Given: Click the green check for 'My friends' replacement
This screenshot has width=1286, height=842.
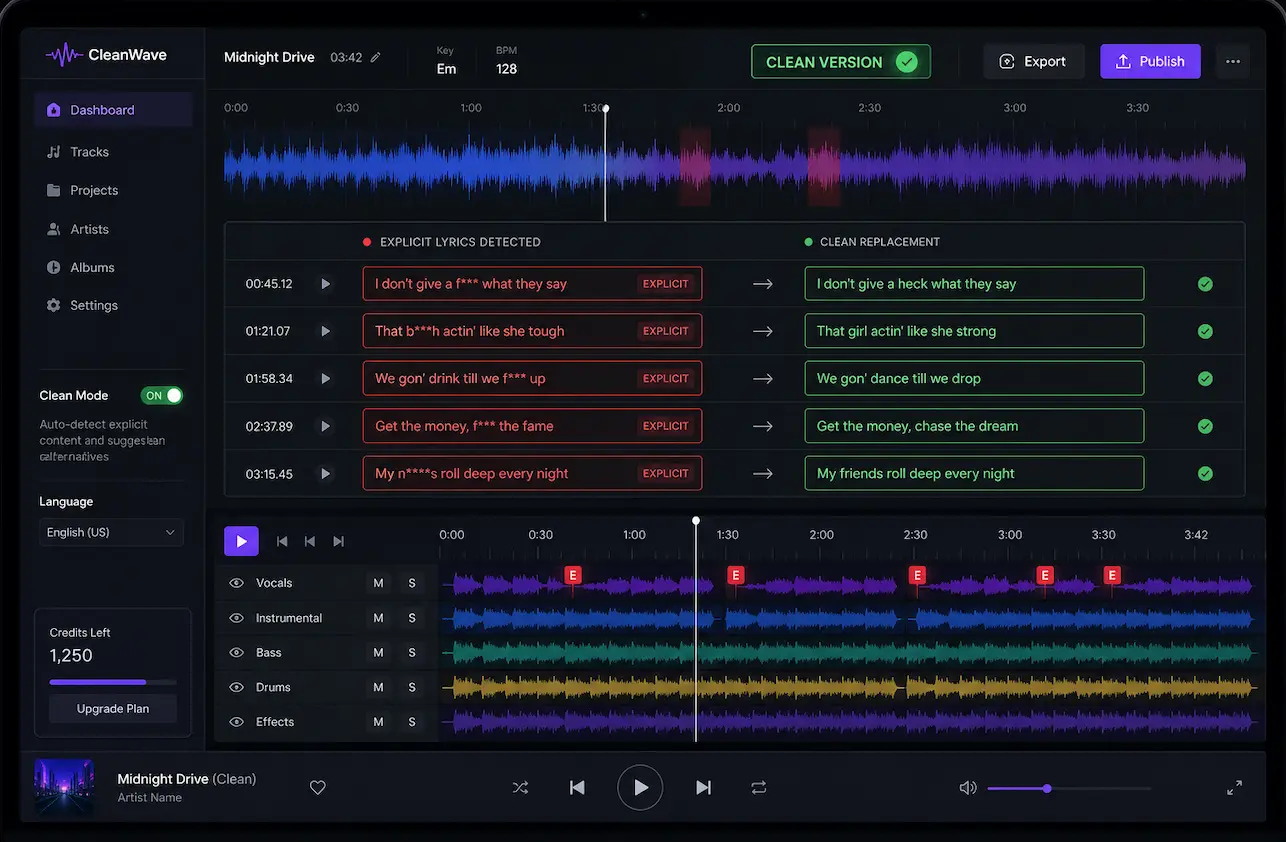Looking at the screenshot, I should [1205, 474].
